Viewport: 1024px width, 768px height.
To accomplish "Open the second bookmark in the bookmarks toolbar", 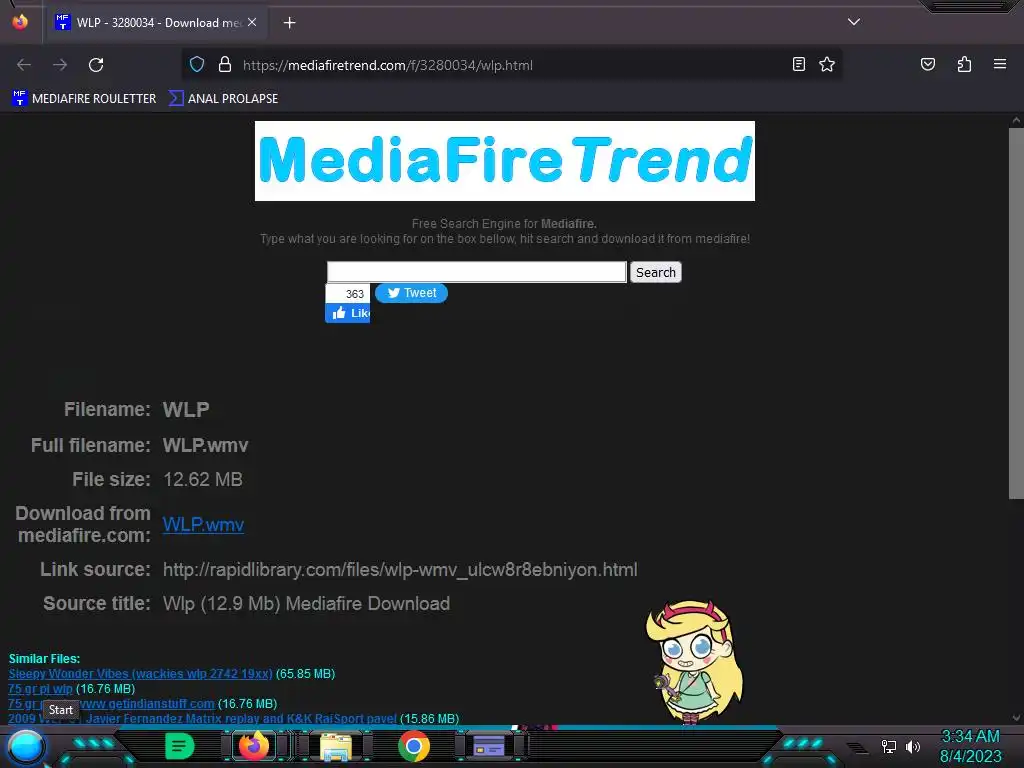I will click(223, 99).
